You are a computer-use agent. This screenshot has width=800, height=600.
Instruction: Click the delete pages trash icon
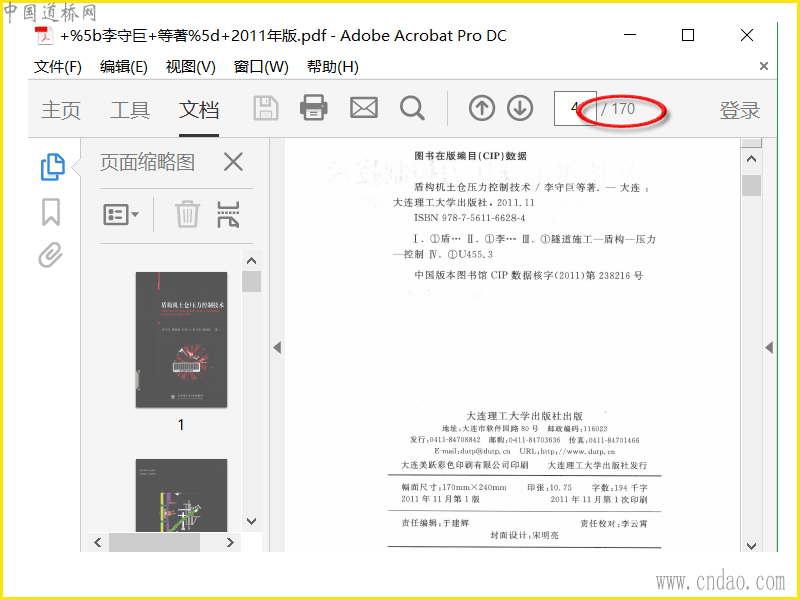(x=187, y=214)
